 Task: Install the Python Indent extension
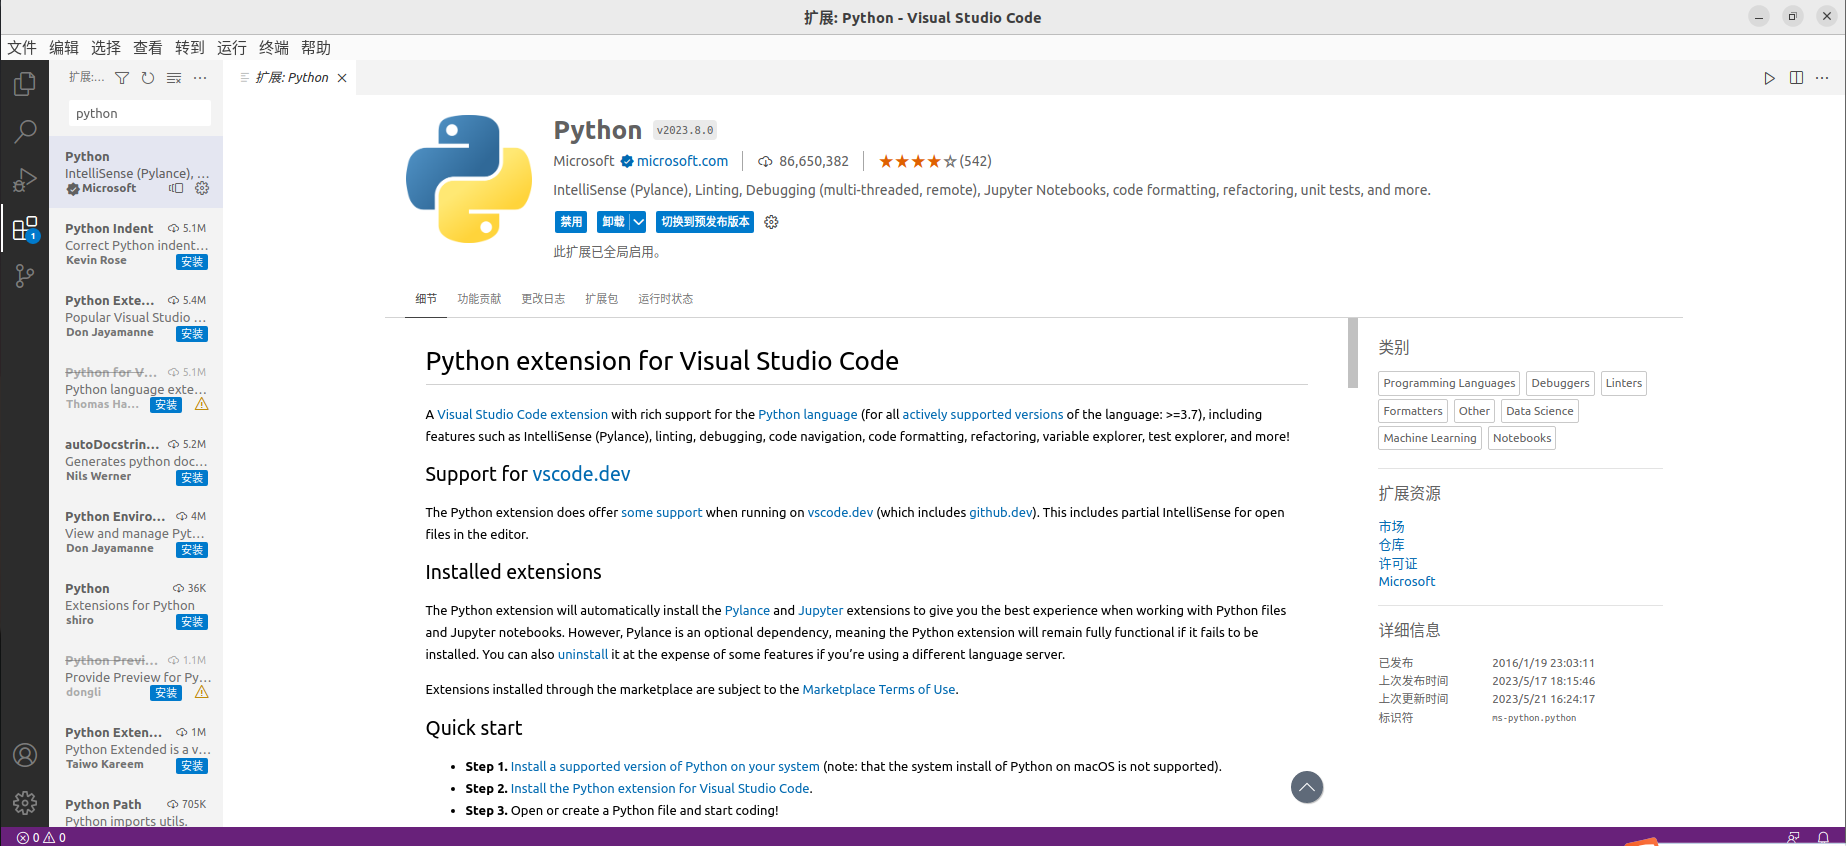(x=192, y=262)
